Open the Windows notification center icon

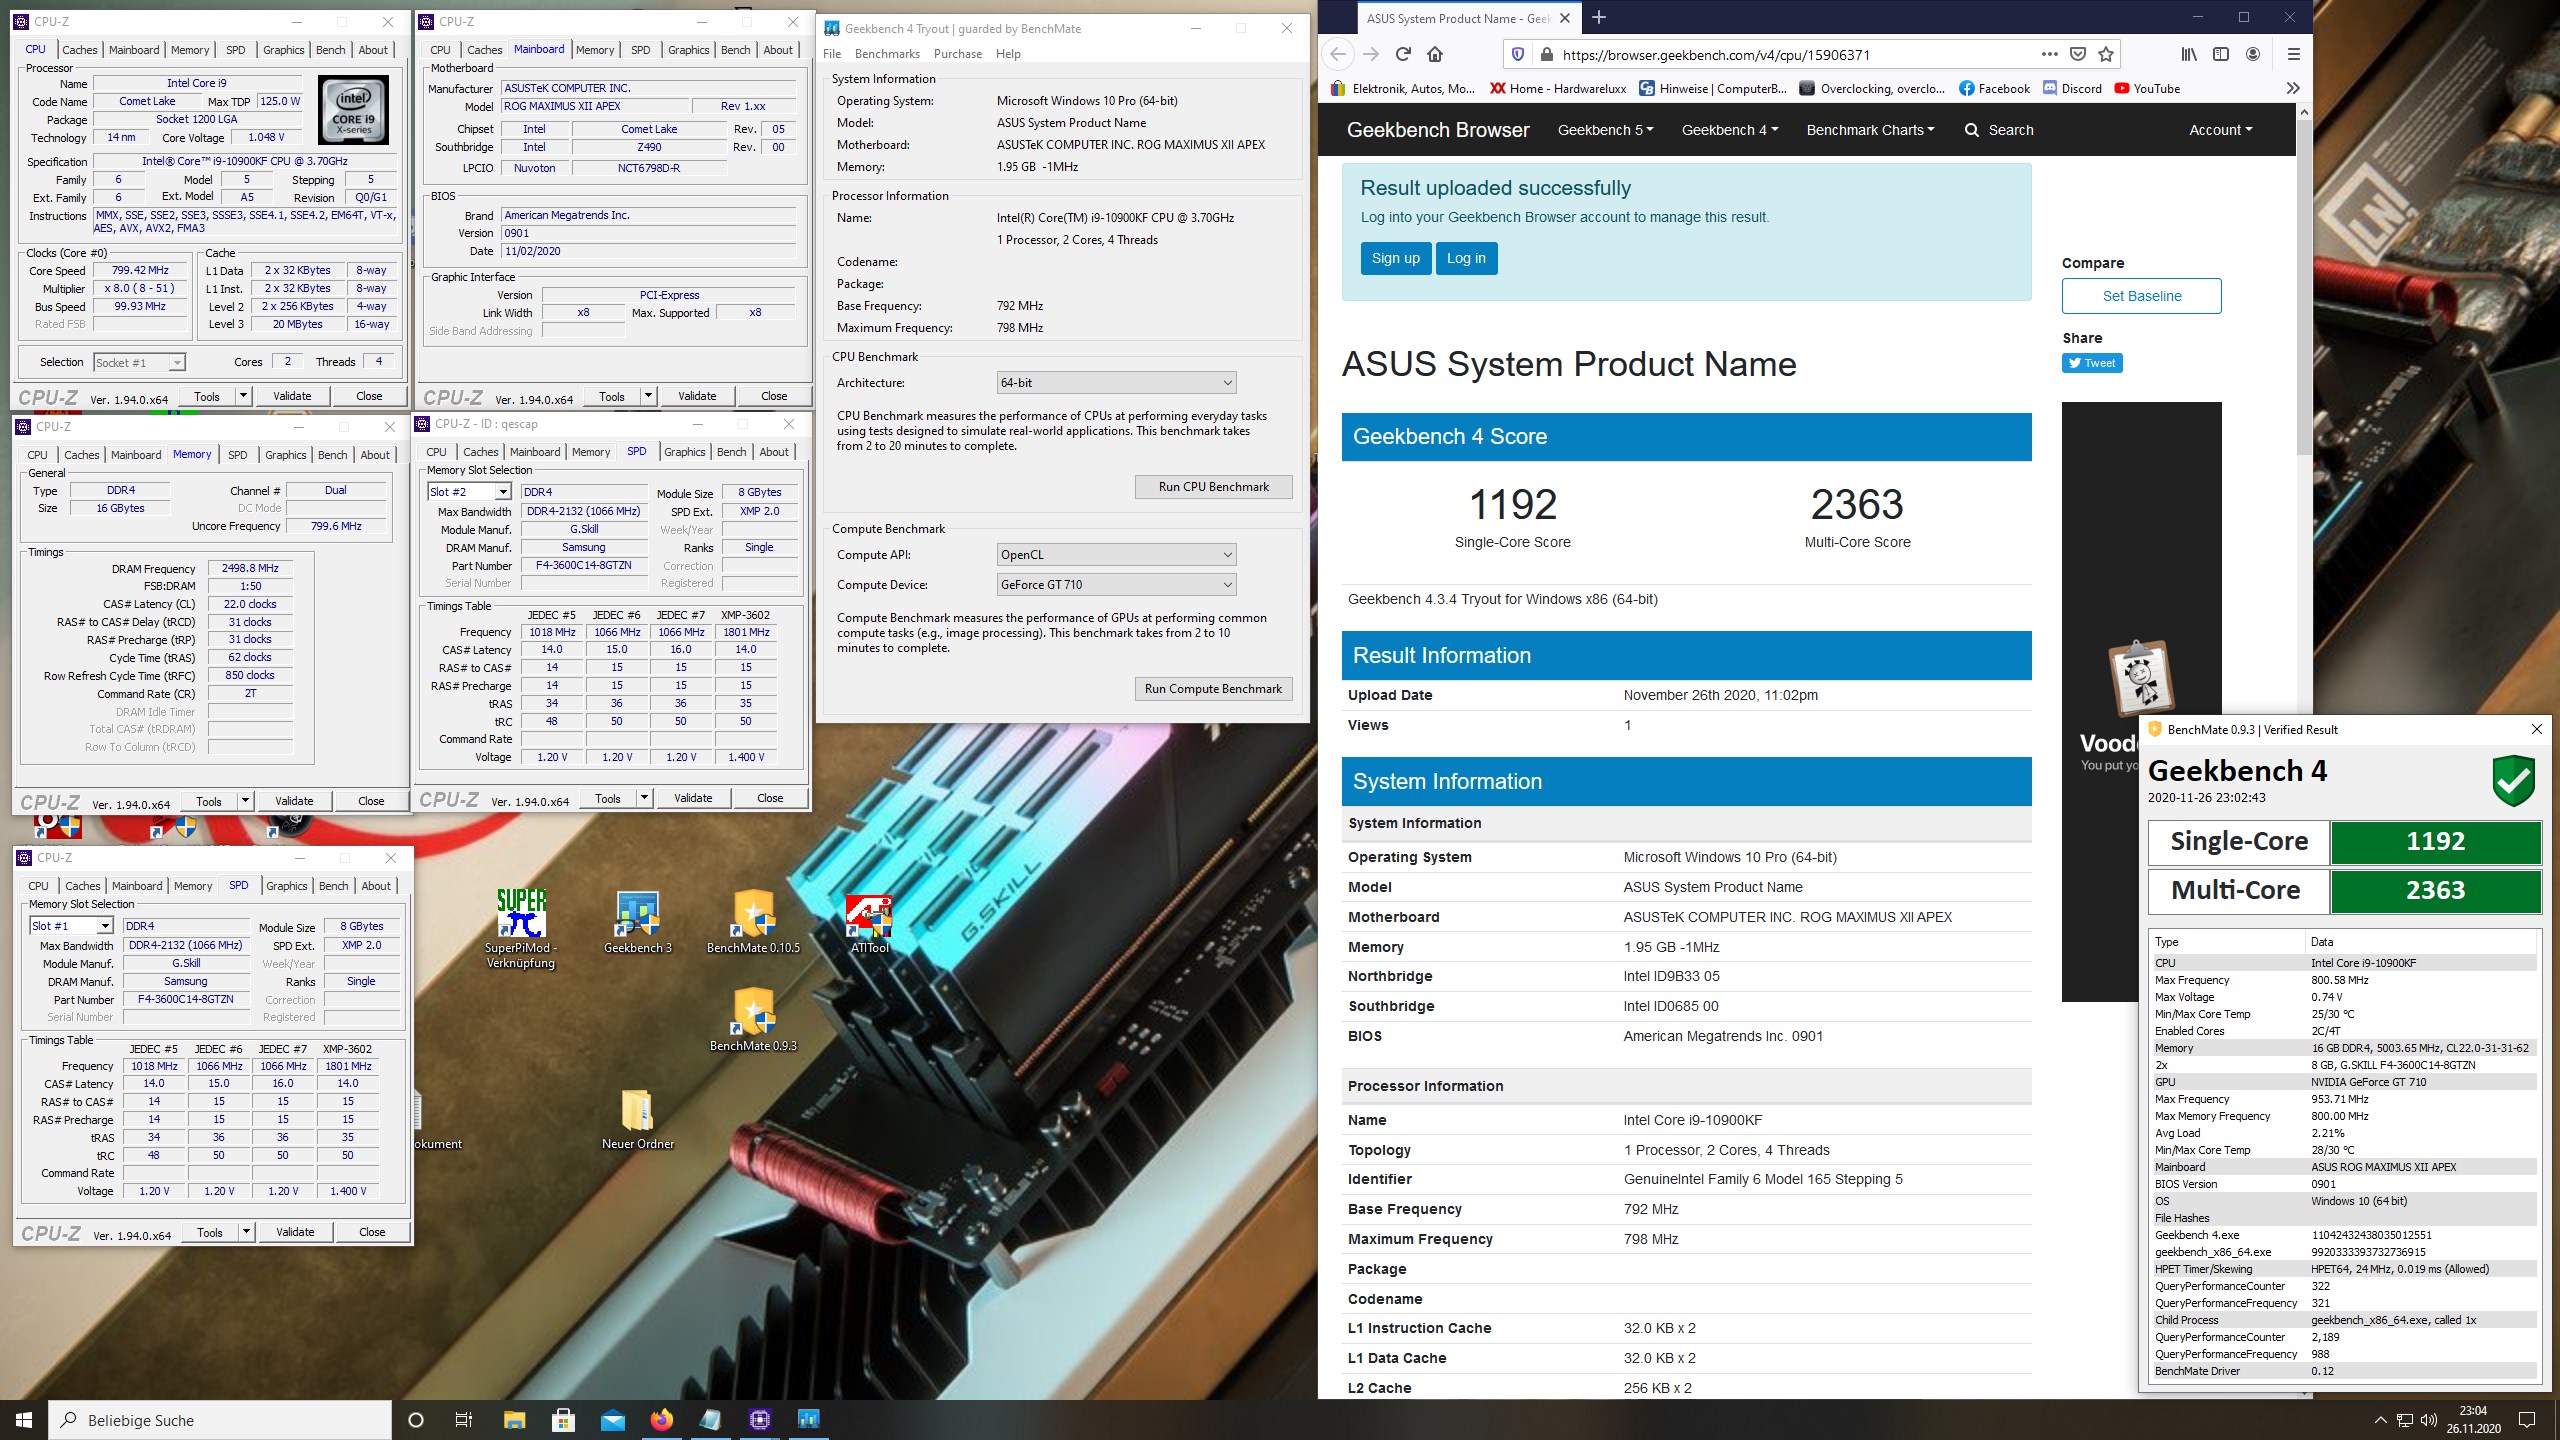(2527, 1420)
